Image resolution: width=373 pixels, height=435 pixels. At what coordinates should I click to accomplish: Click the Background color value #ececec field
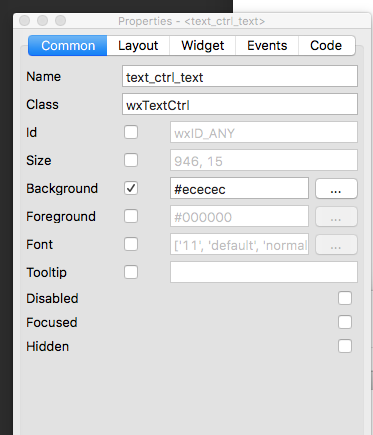coord(239,188)
